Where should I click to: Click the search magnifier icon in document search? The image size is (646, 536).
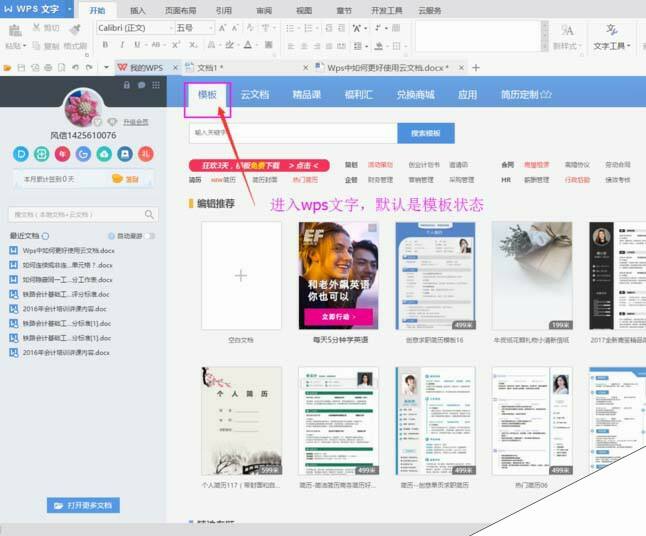click(149, 214)
